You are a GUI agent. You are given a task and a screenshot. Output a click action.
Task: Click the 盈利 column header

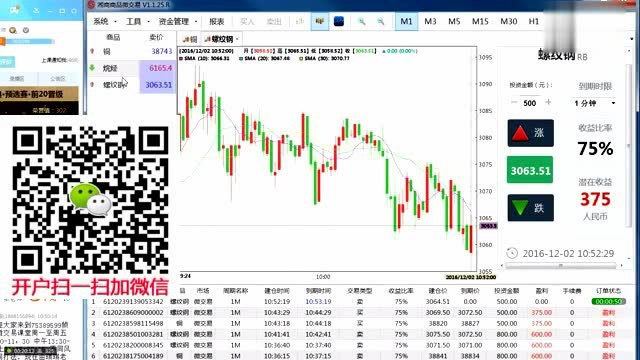coord(542,291)
